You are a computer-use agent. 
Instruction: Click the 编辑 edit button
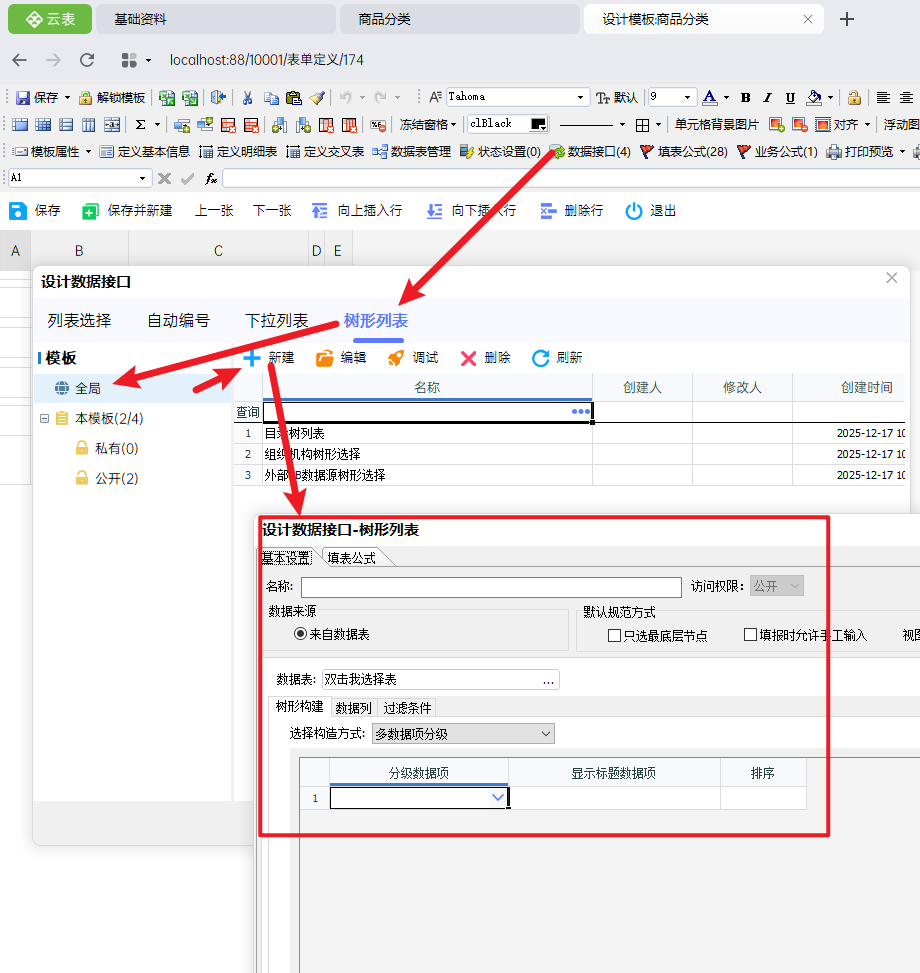(x=341, y=358)
